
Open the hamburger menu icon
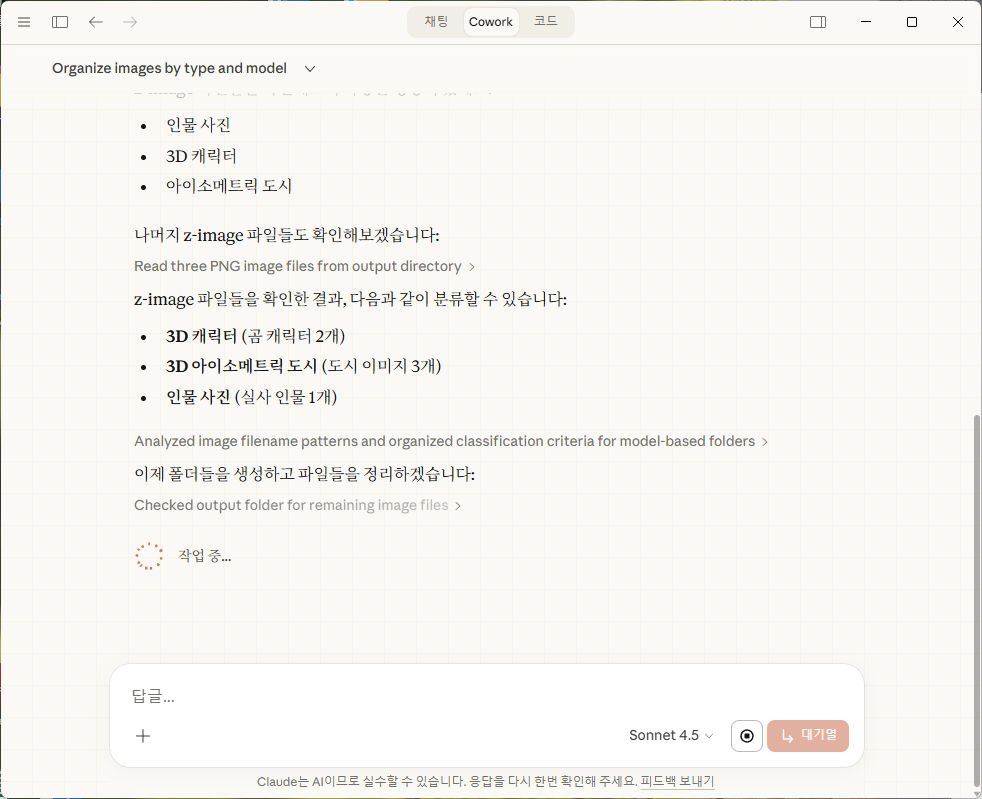pos(24,22)
